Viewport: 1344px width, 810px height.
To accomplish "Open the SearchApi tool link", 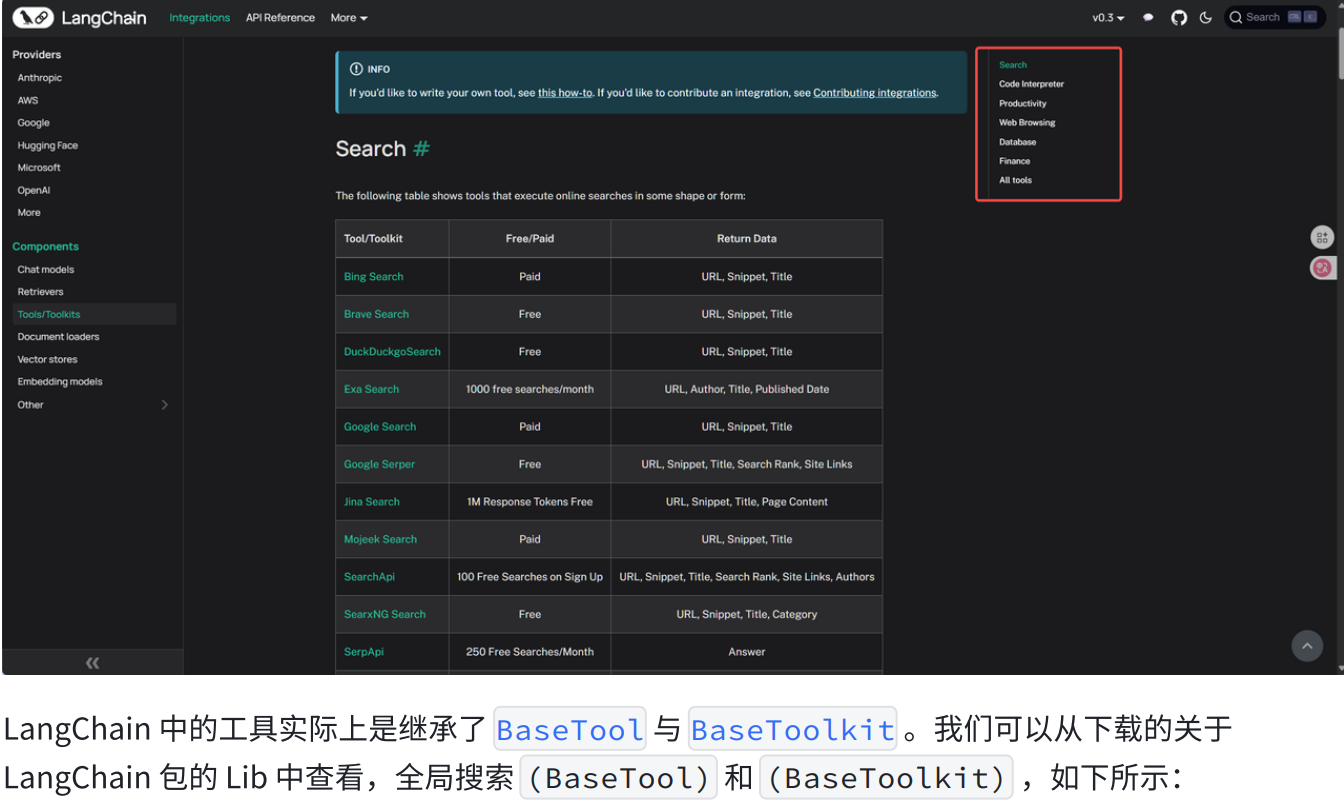I will (369, 577).
